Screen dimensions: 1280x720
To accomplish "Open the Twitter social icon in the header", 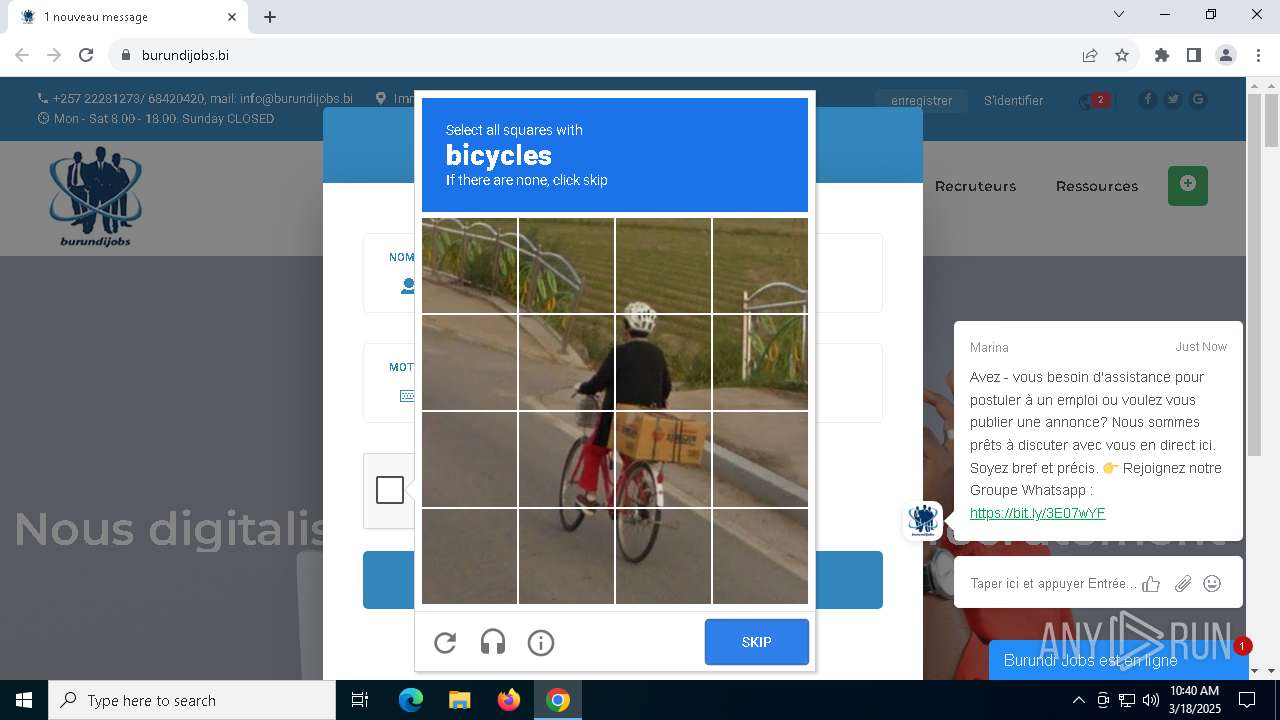I will [x=1173, y=99].
